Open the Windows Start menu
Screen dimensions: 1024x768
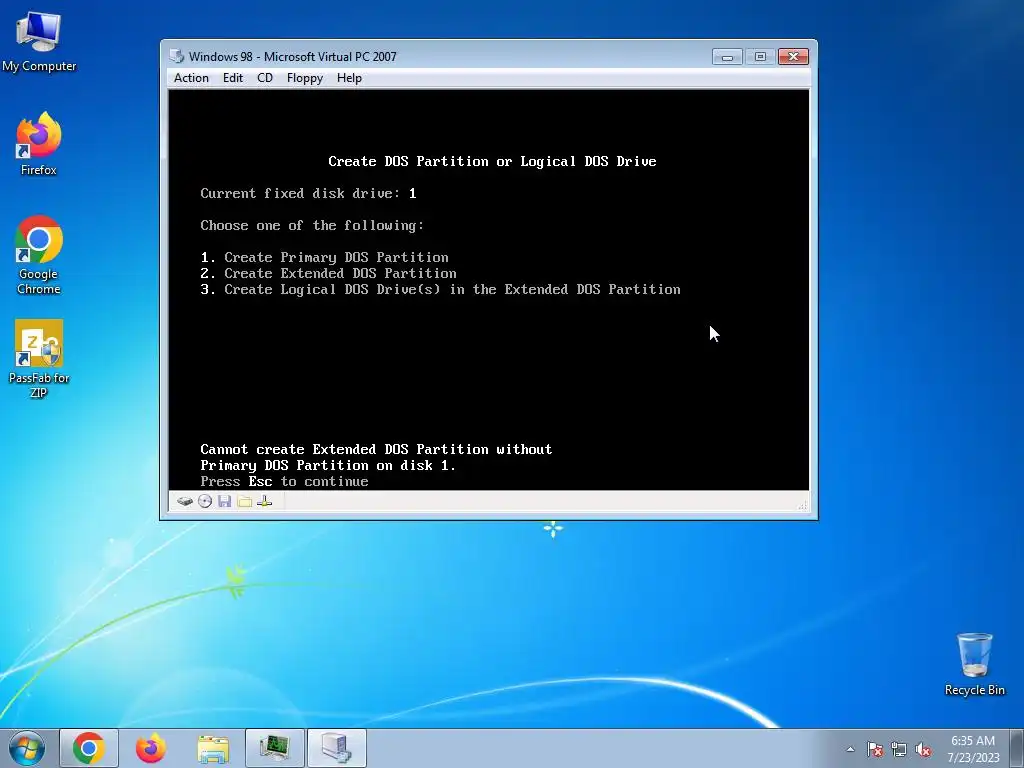[27, 748]
